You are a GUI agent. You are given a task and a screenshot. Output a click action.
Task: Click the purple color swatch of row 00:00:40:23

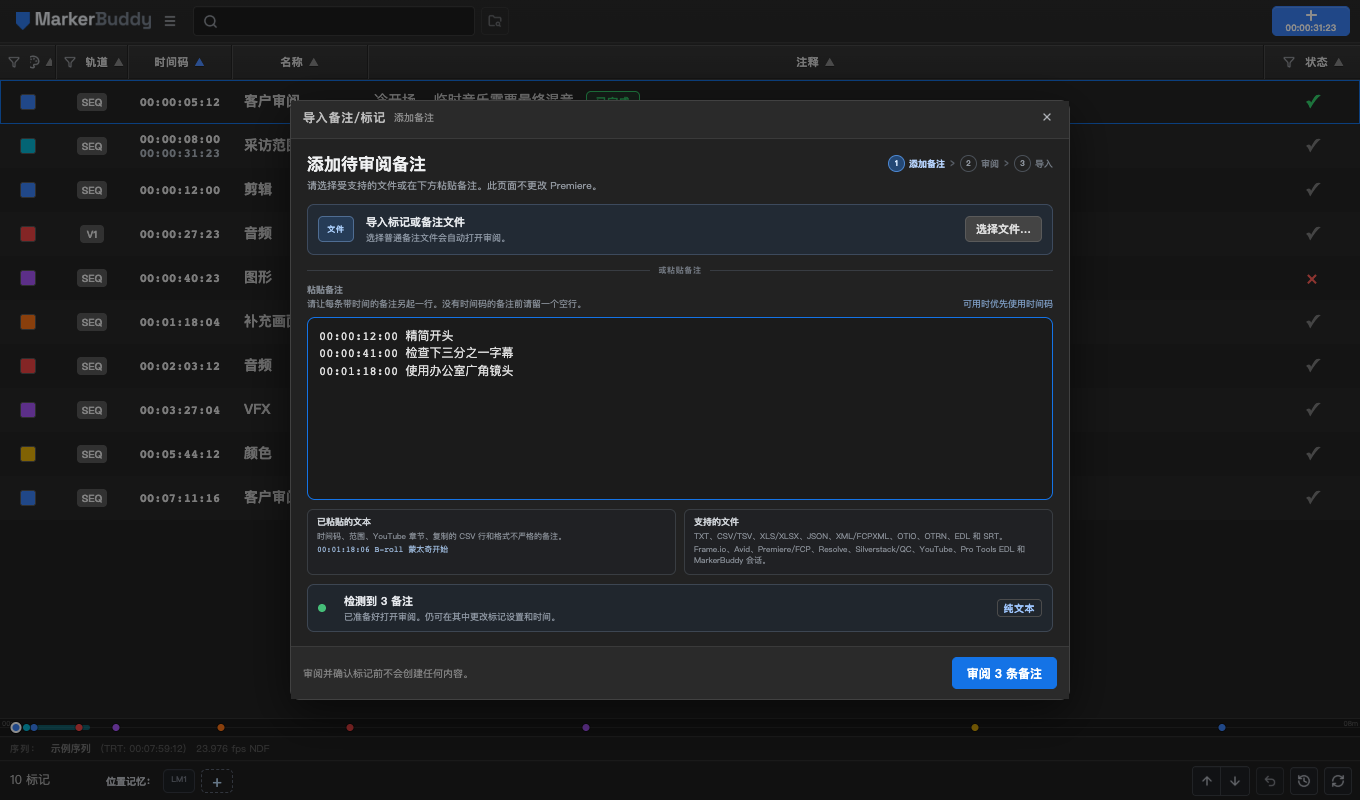pos(28,278)
